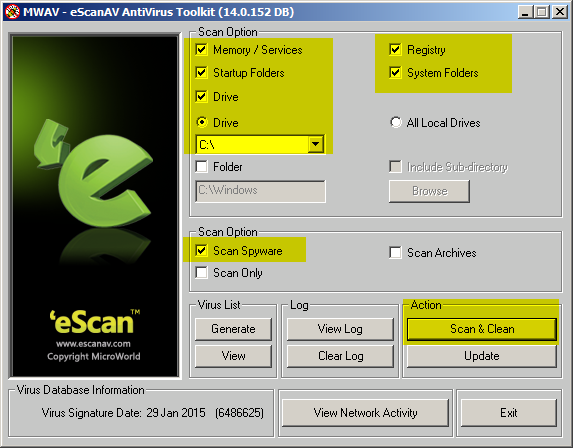Click the green eScan logo image
The height and width of the screenshot is (448, 573).
coord(95,206)
